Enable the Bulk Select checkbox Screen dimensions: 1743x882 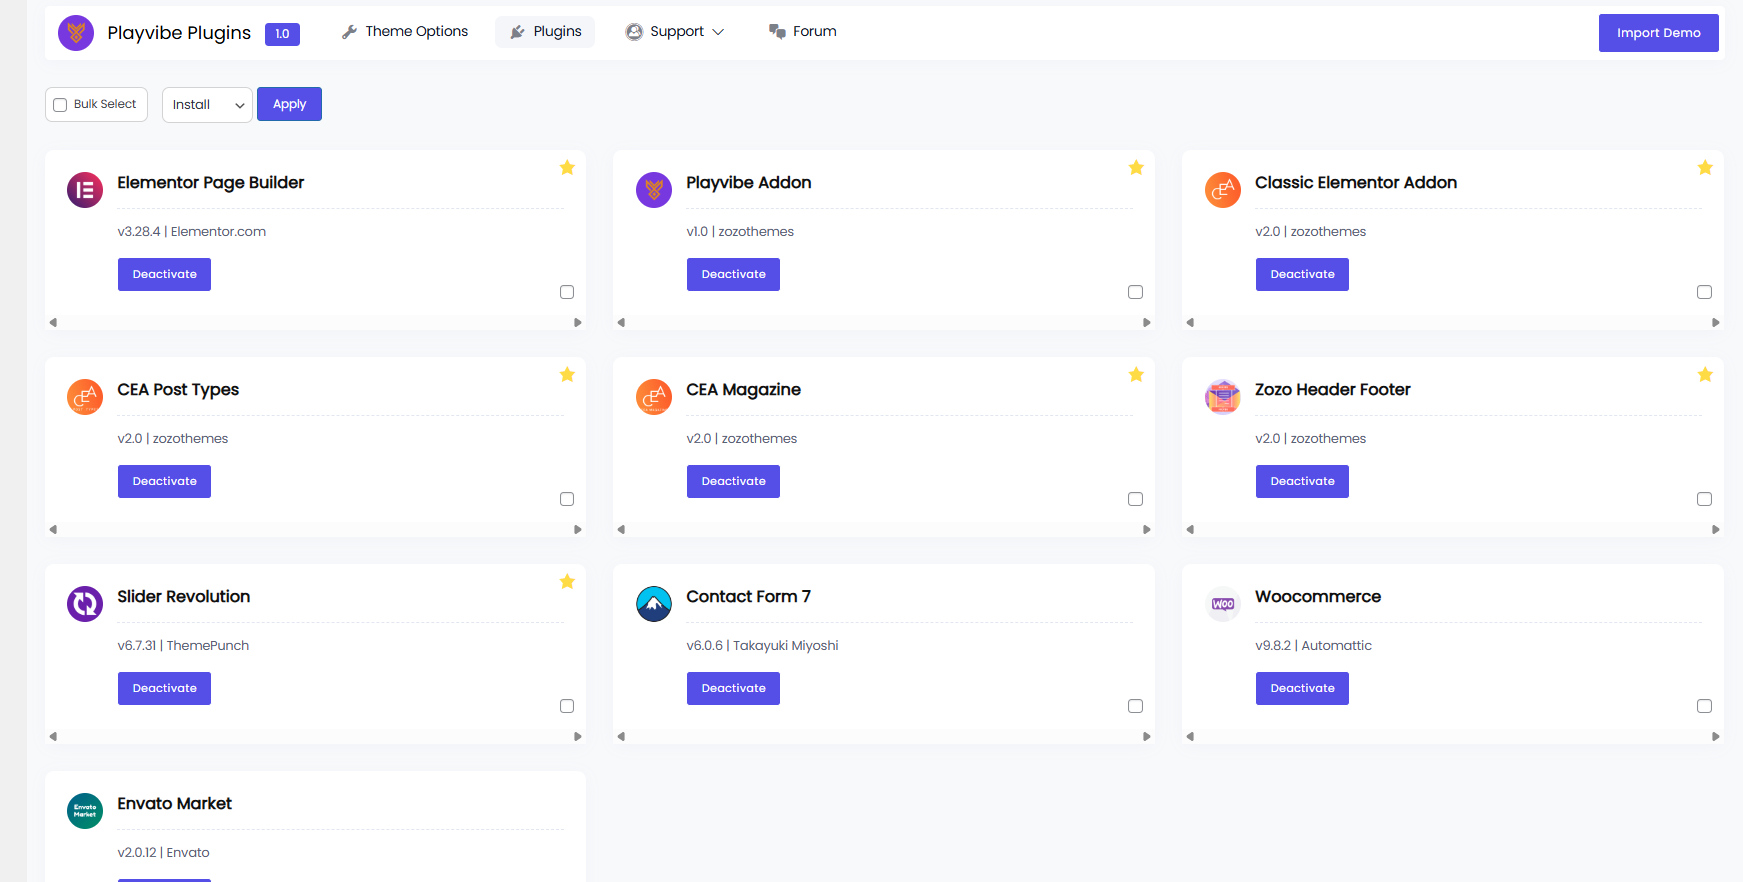[x=61, y=105]
